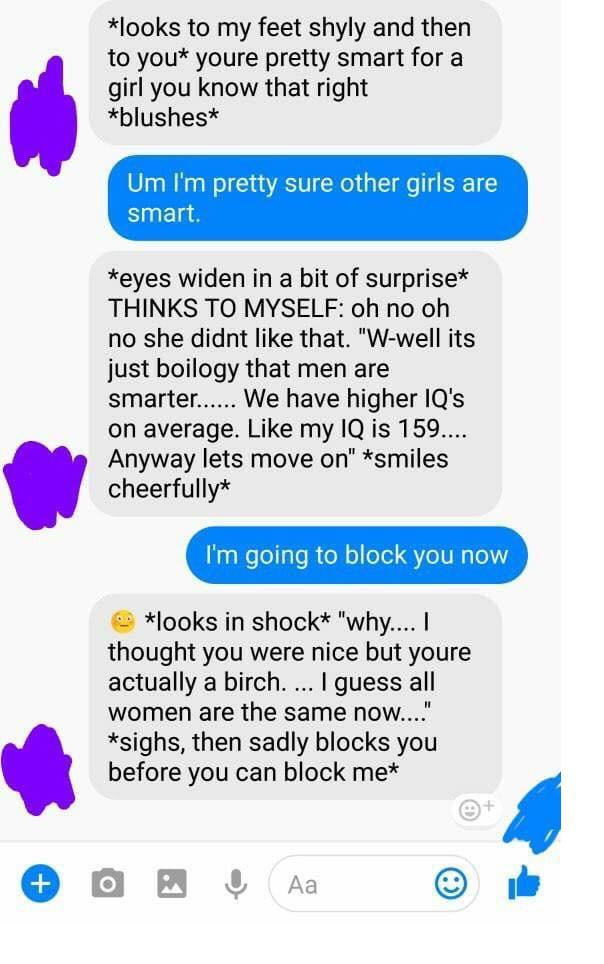Select the 'youre pretty smart for a girl' message
The image size is (604, 964).
tap(295, 73)
